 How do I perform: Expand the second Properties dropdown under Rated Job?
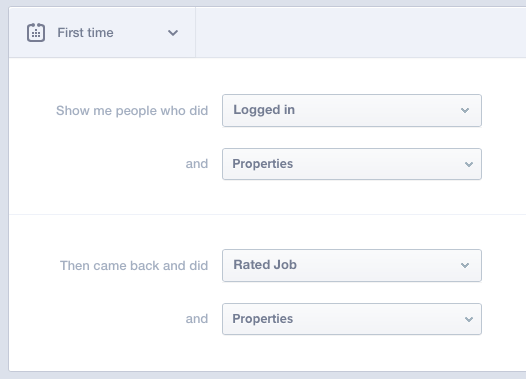[x=352, y=319]
